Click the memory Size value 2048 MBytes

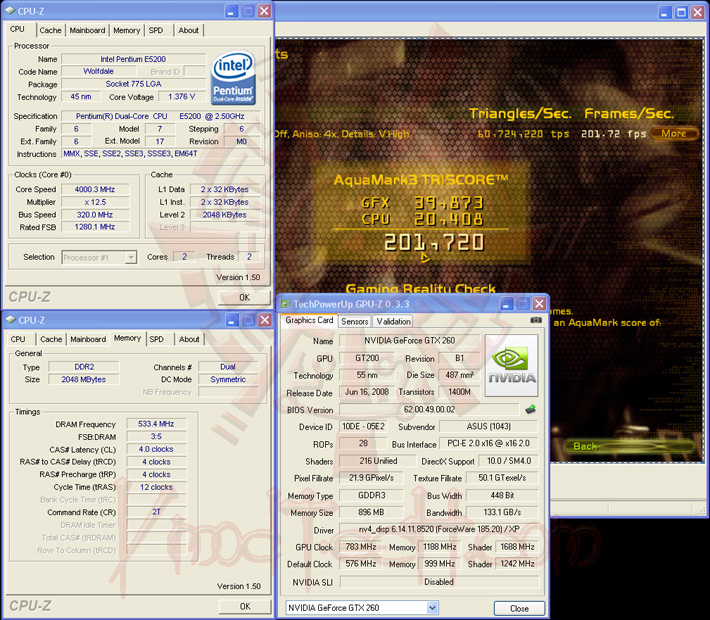[84, 380]
